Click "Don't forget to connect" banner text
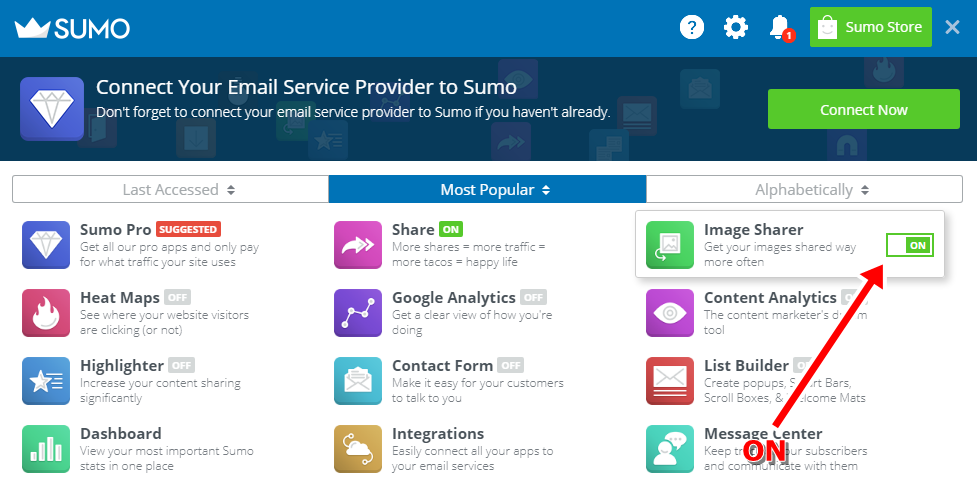This screenshot has height=478, width=977. coord(353,113)
